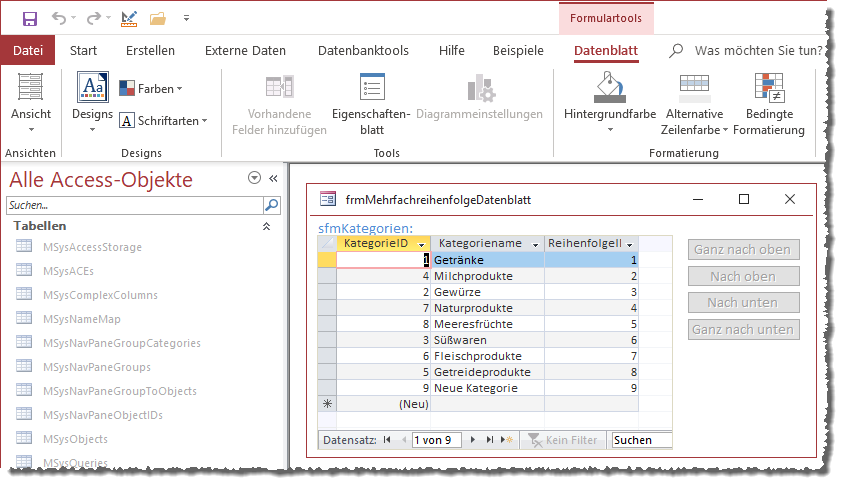The image size is (845, 485).
Task: Click the new record row selector asterisk
Action: point(327,404)
